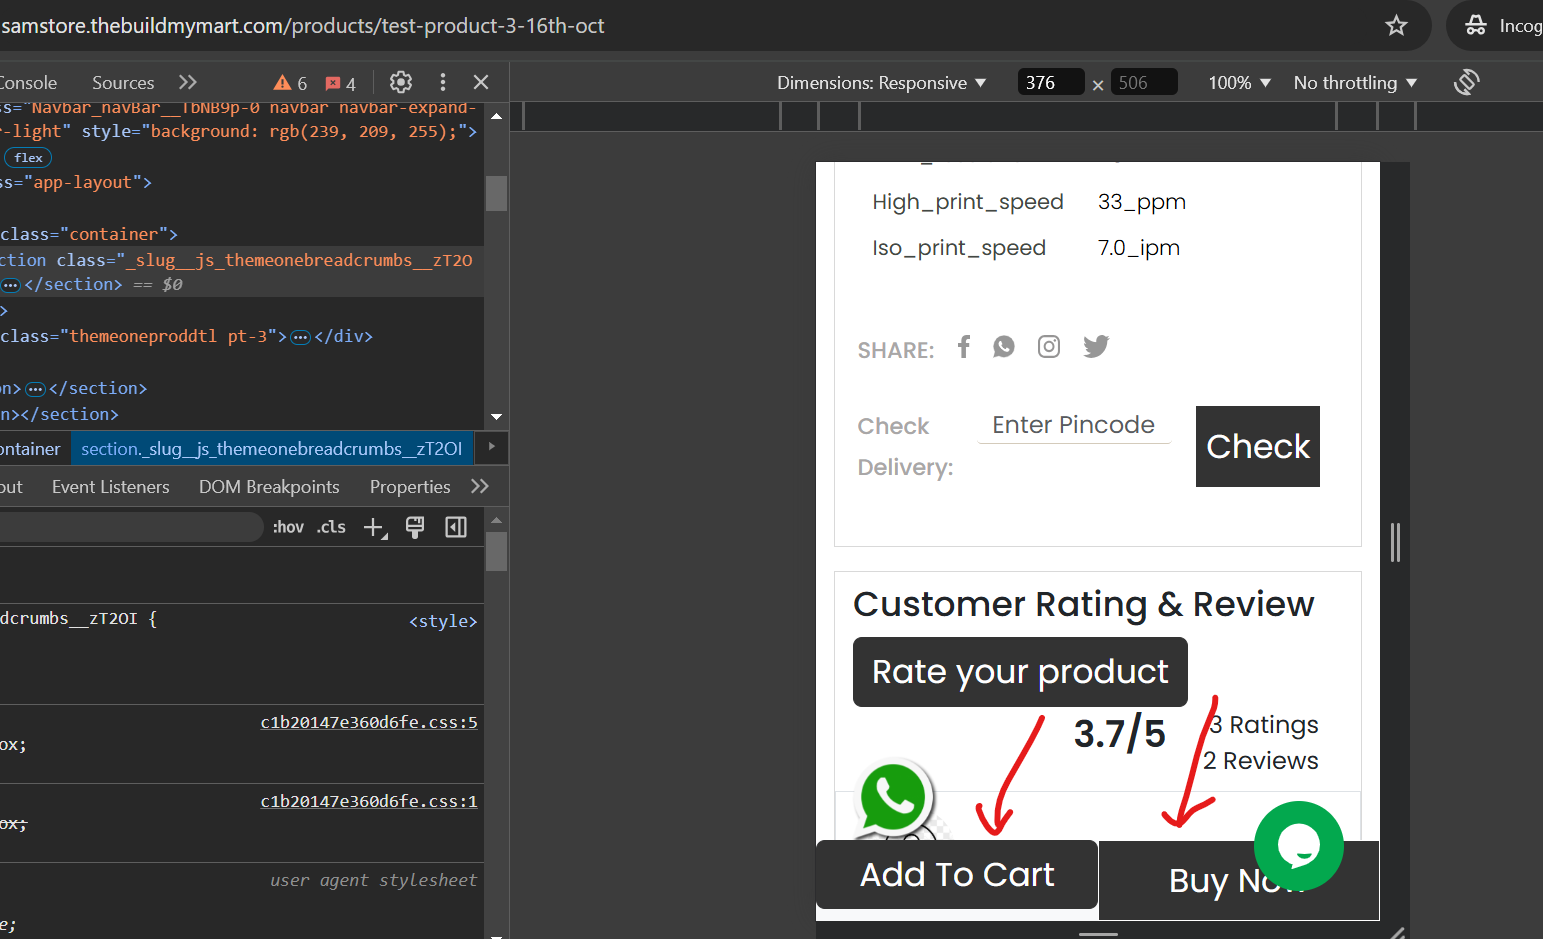Click the High_print_speed specification label
1543x939 pixels.
968,202
